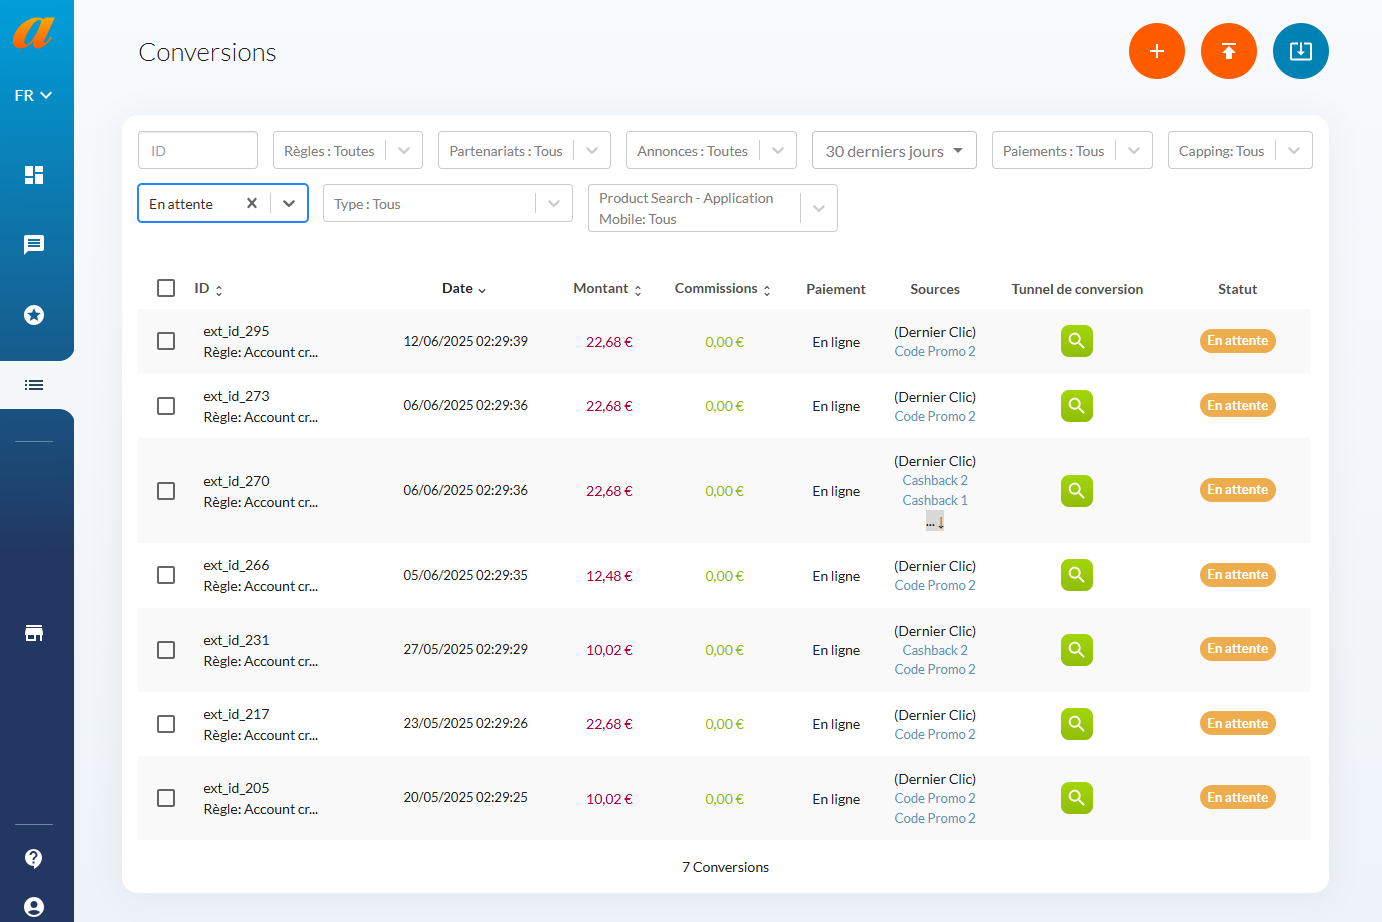View conversion tunnel for ext_id_266
Image resolution: width=1382 pixels, height=922 pixels.
click(1077, 575)
